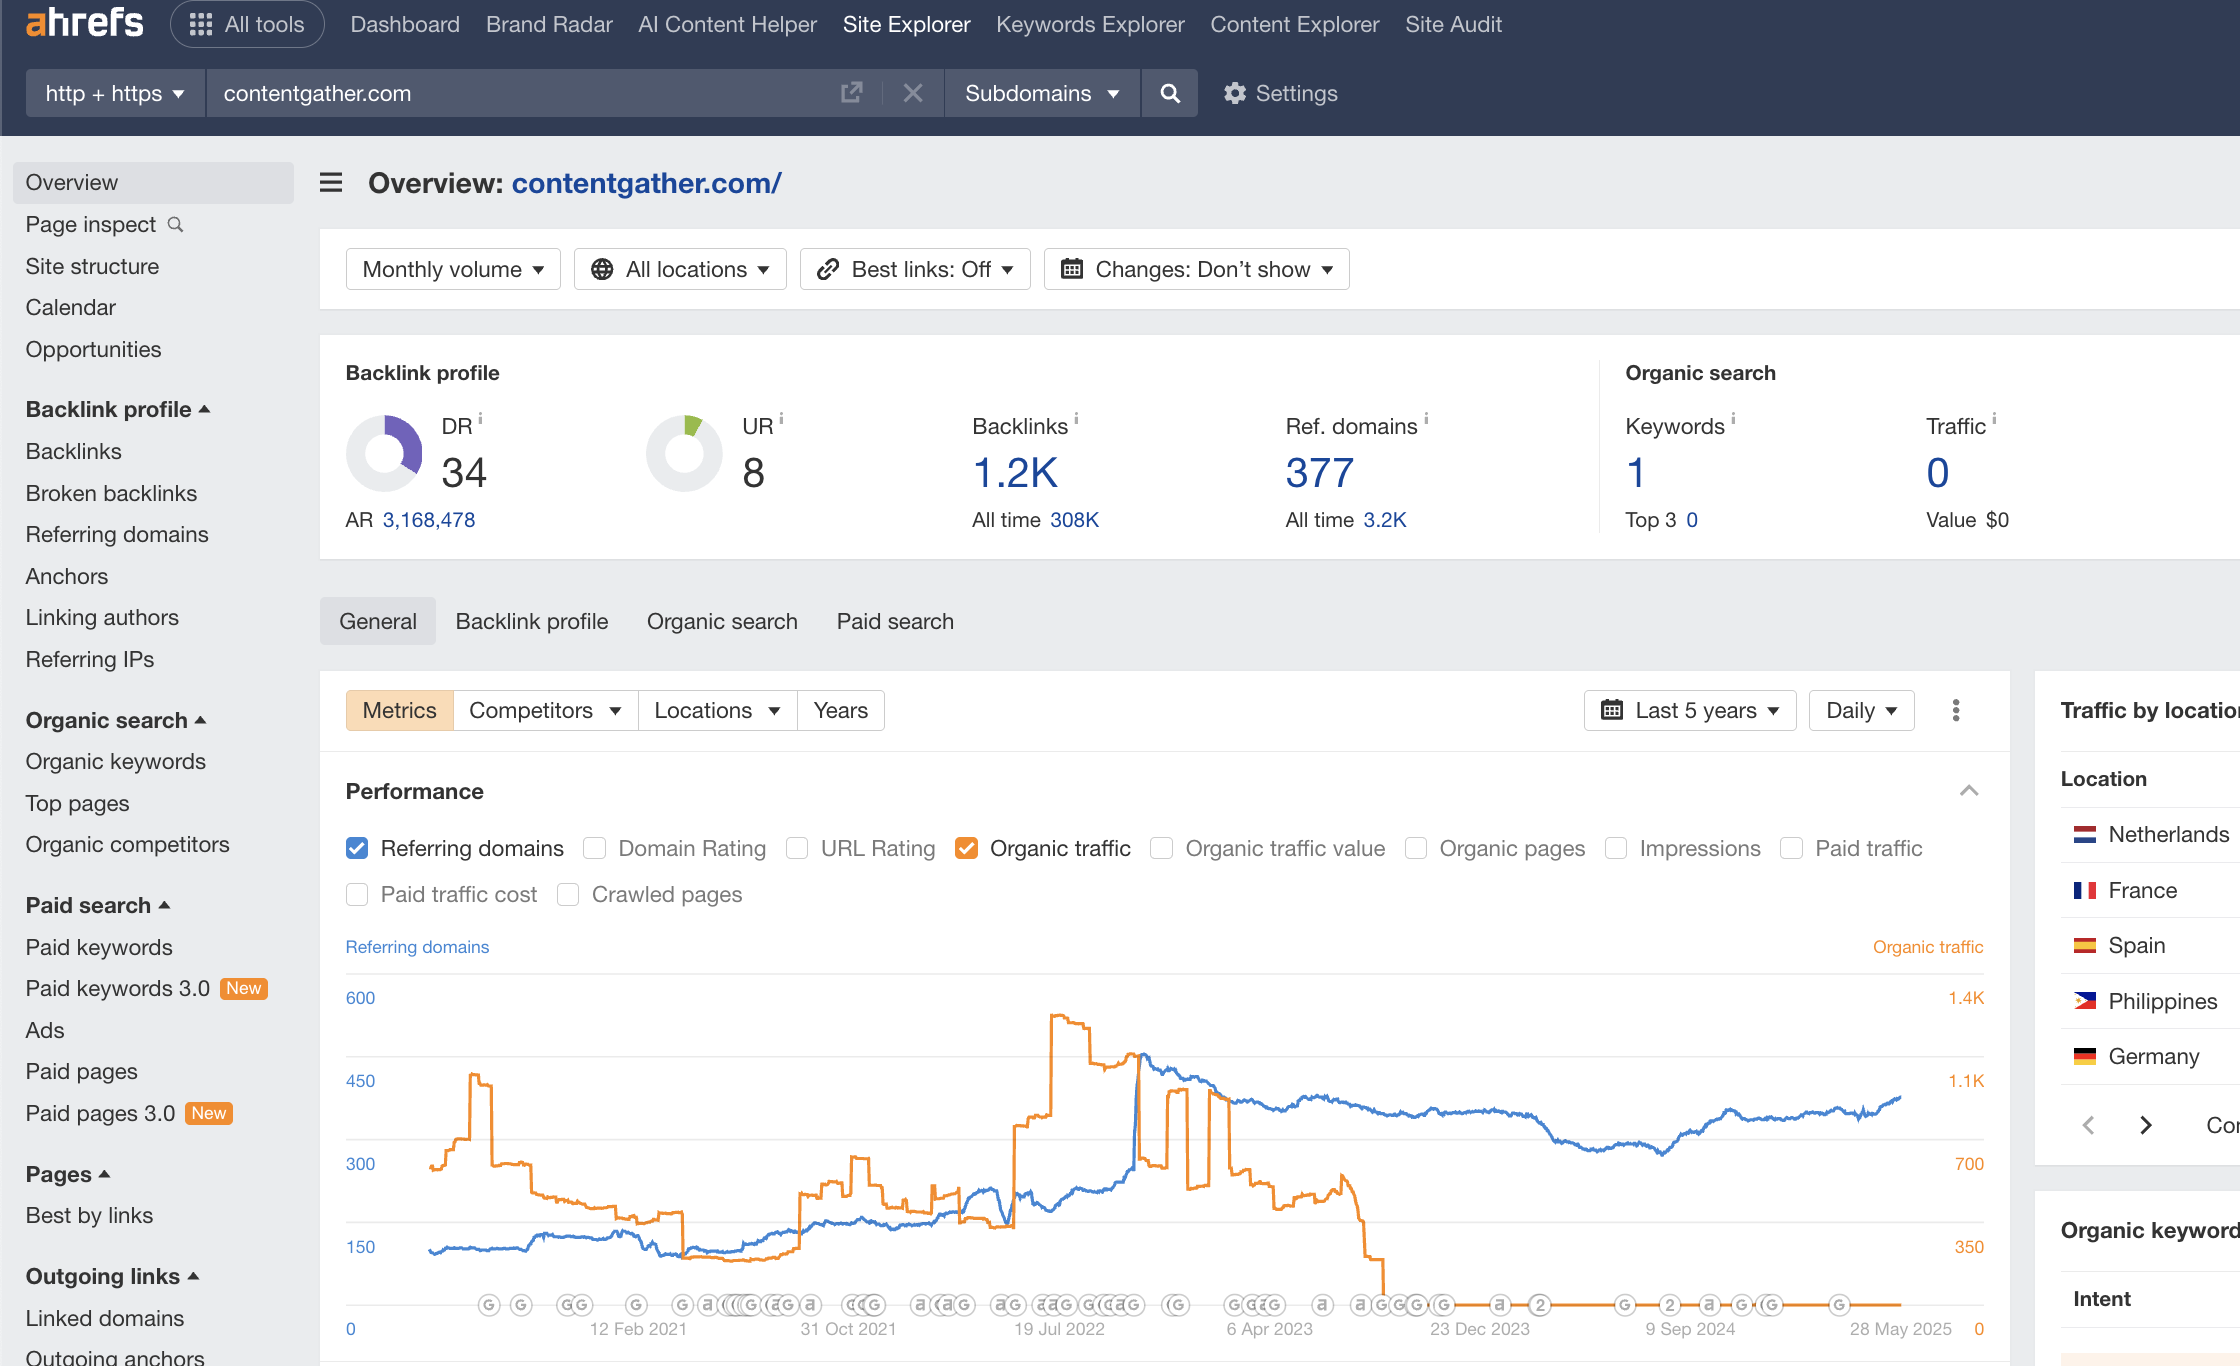Screen dimensions: 2240x1366
Task: Open Site Audit in the top menu
Action: coord(1453,24)
